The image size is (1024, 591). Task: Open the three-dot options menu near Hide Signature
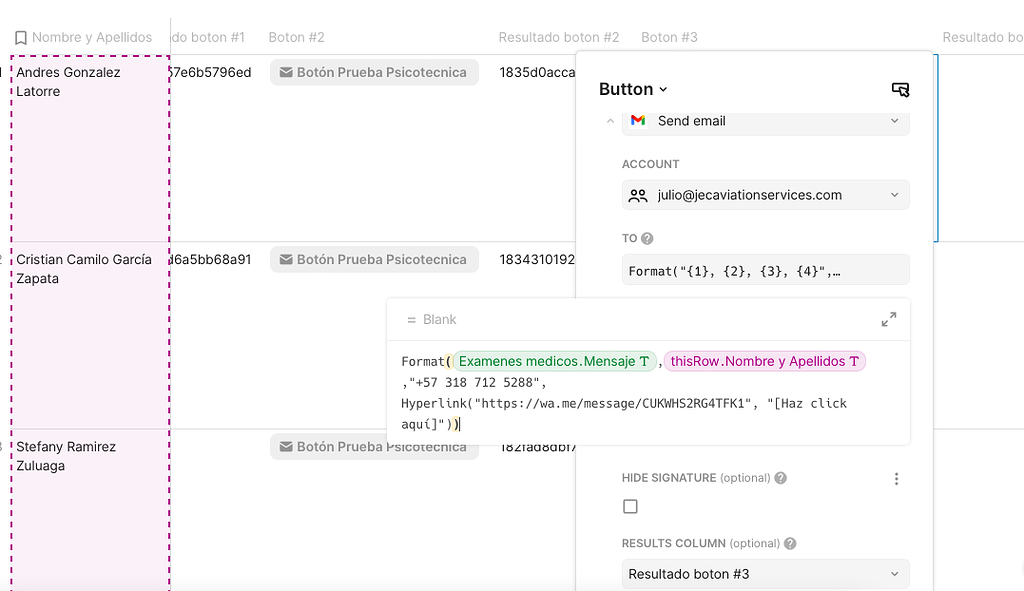896,479
